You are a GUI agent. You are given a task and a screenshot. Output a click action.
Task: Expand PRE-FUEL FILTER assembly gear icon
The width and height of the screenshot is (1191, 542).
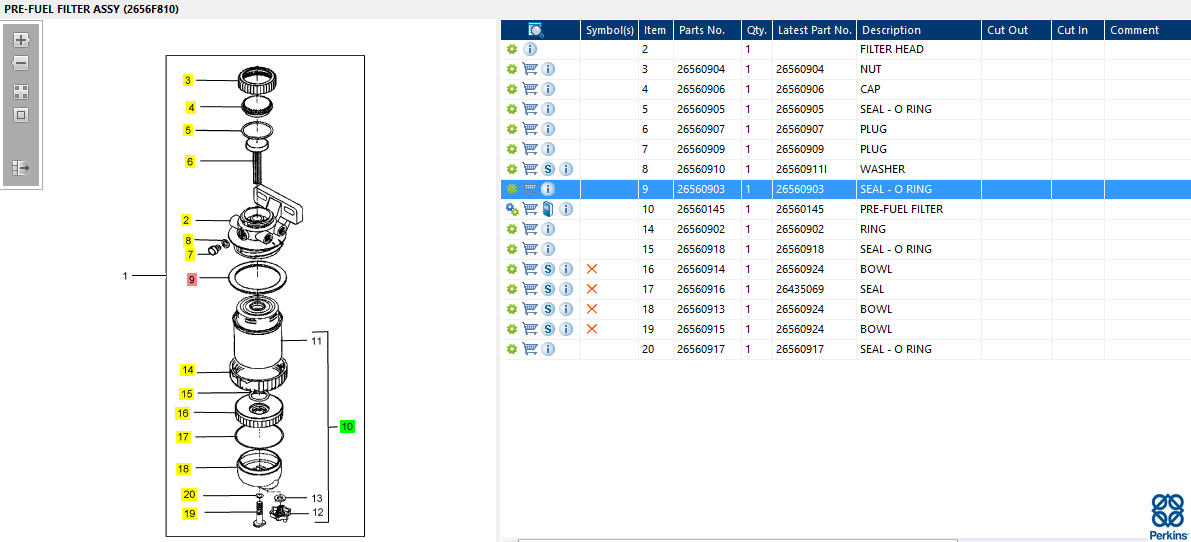[512, 209]
